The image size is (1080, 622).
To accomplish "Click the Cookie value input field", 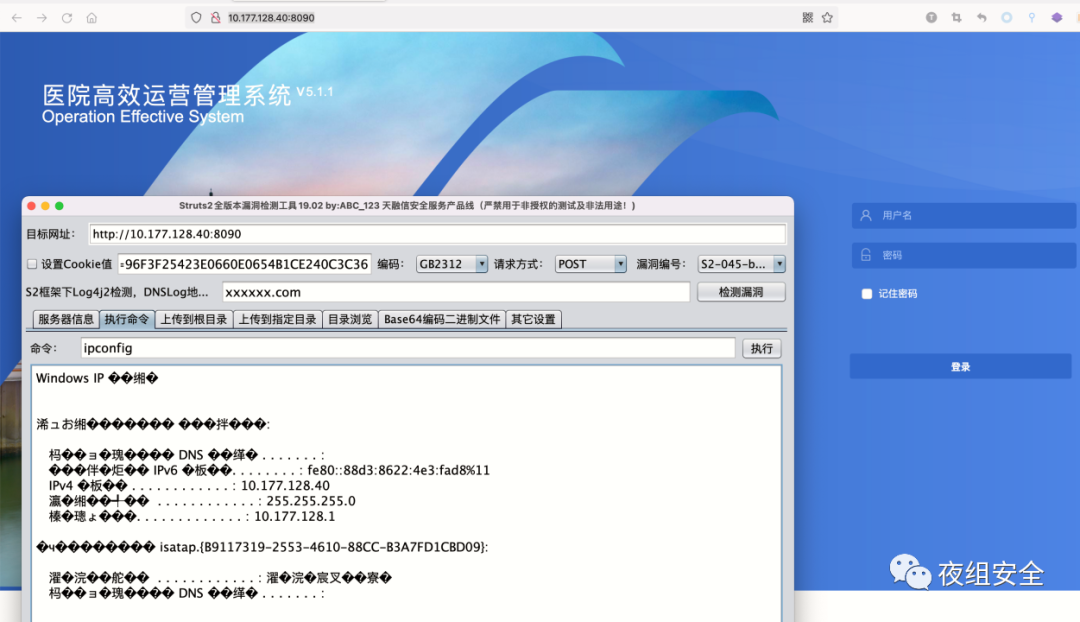I will 245,264.
